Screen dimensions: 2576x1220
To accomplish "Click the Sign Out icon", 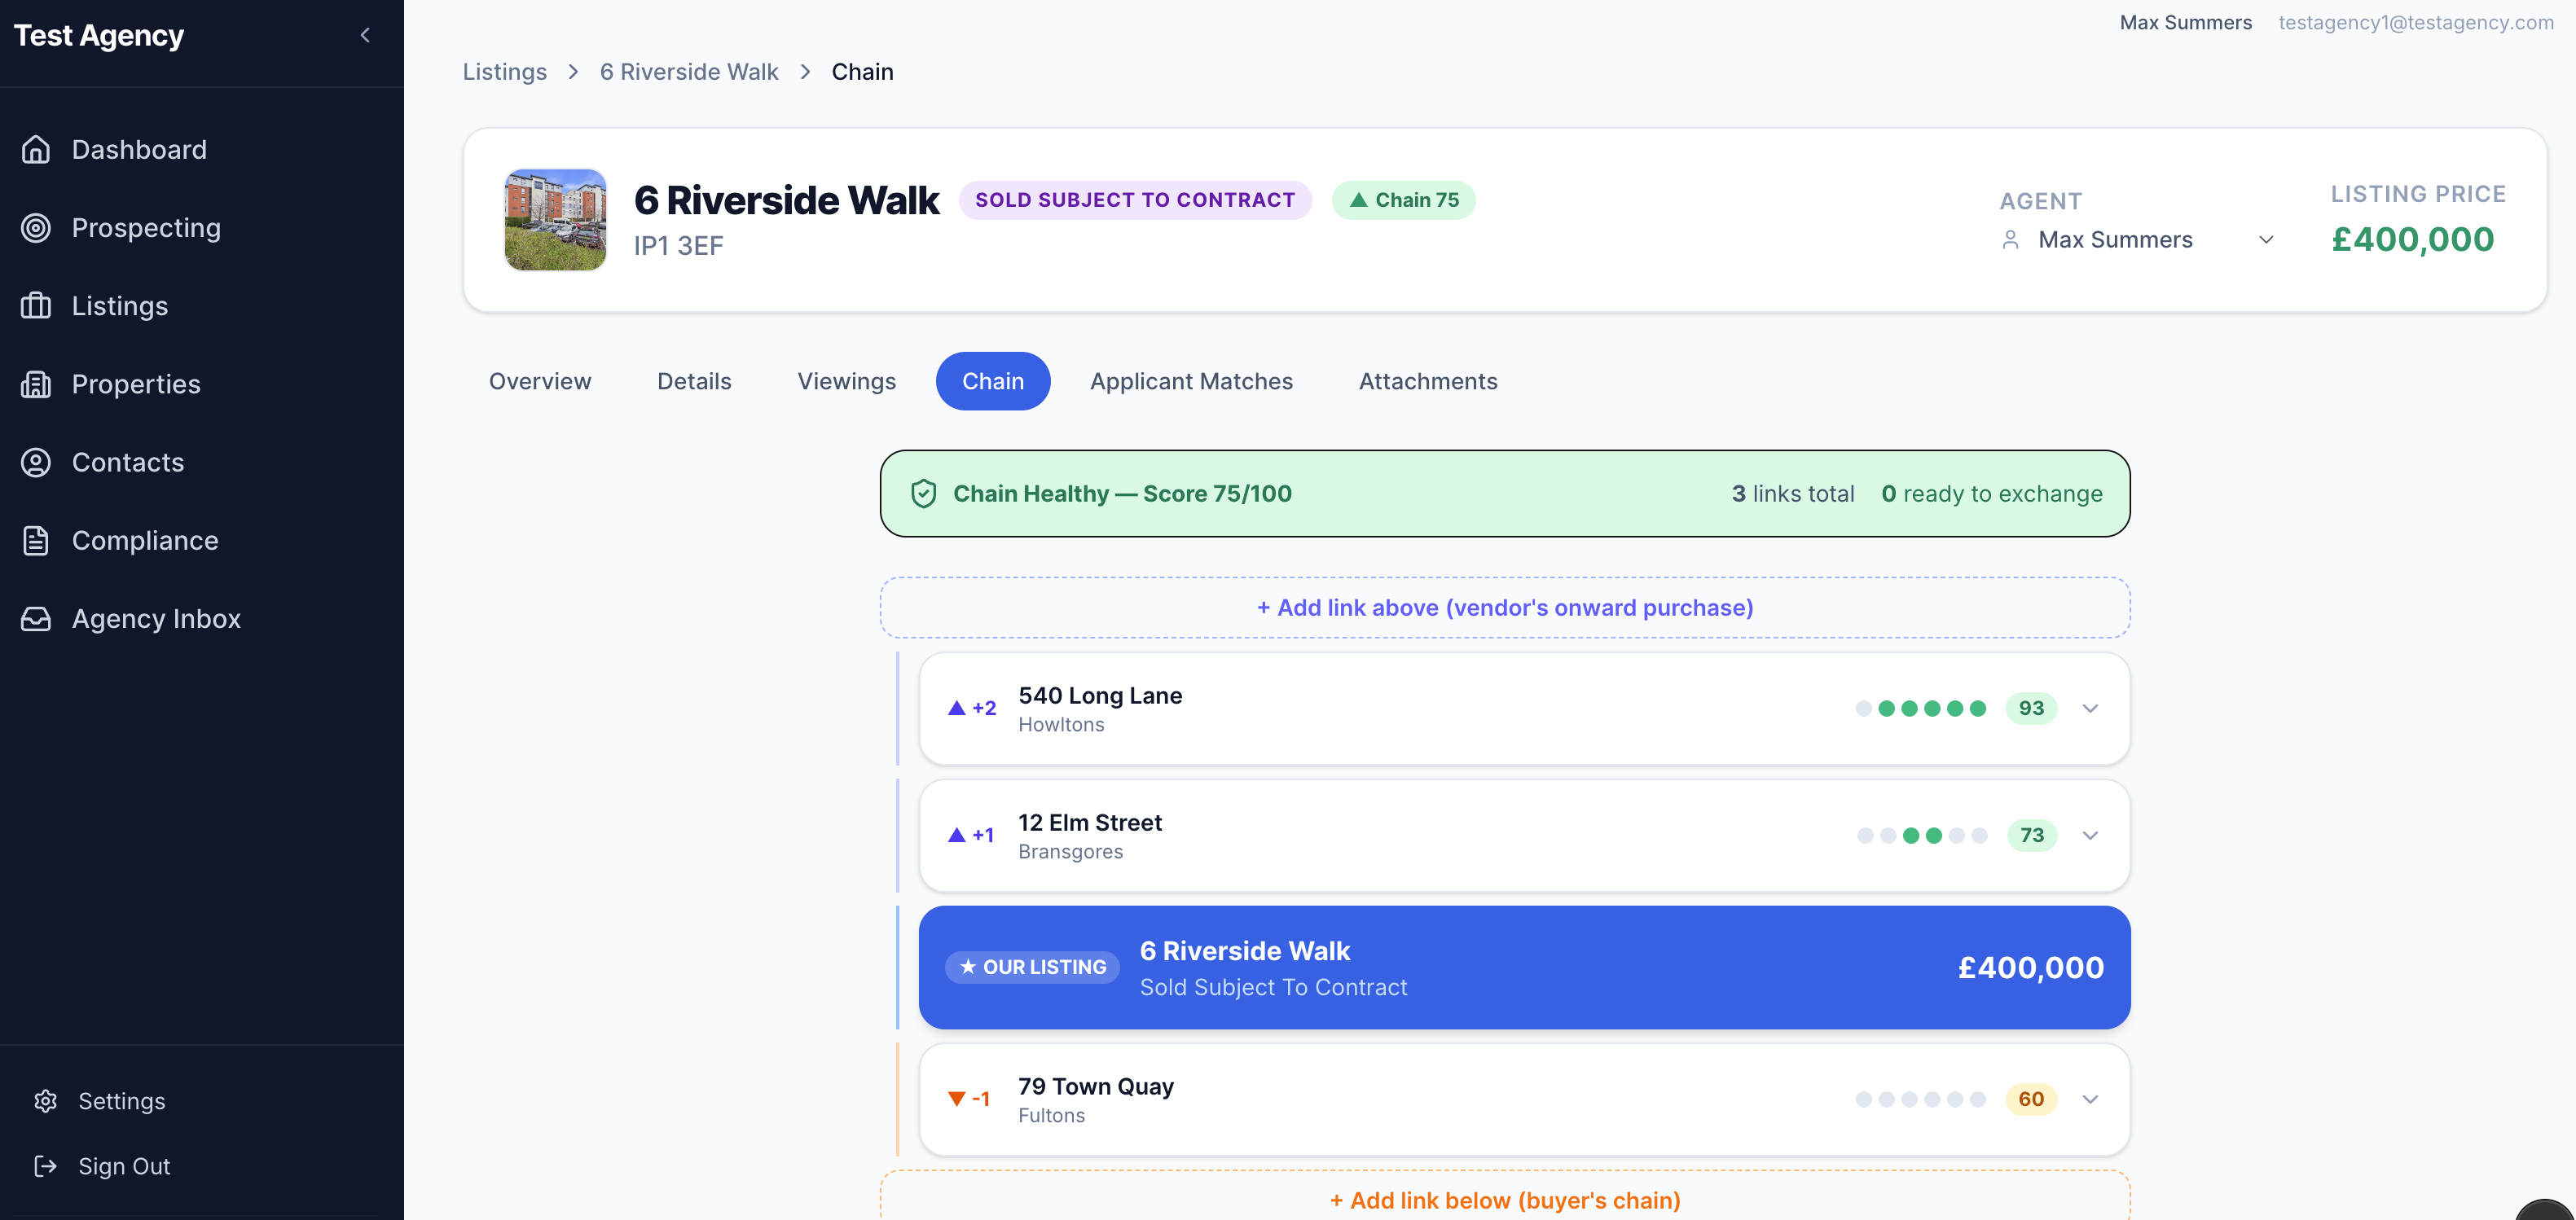I will coord(46,1166).
